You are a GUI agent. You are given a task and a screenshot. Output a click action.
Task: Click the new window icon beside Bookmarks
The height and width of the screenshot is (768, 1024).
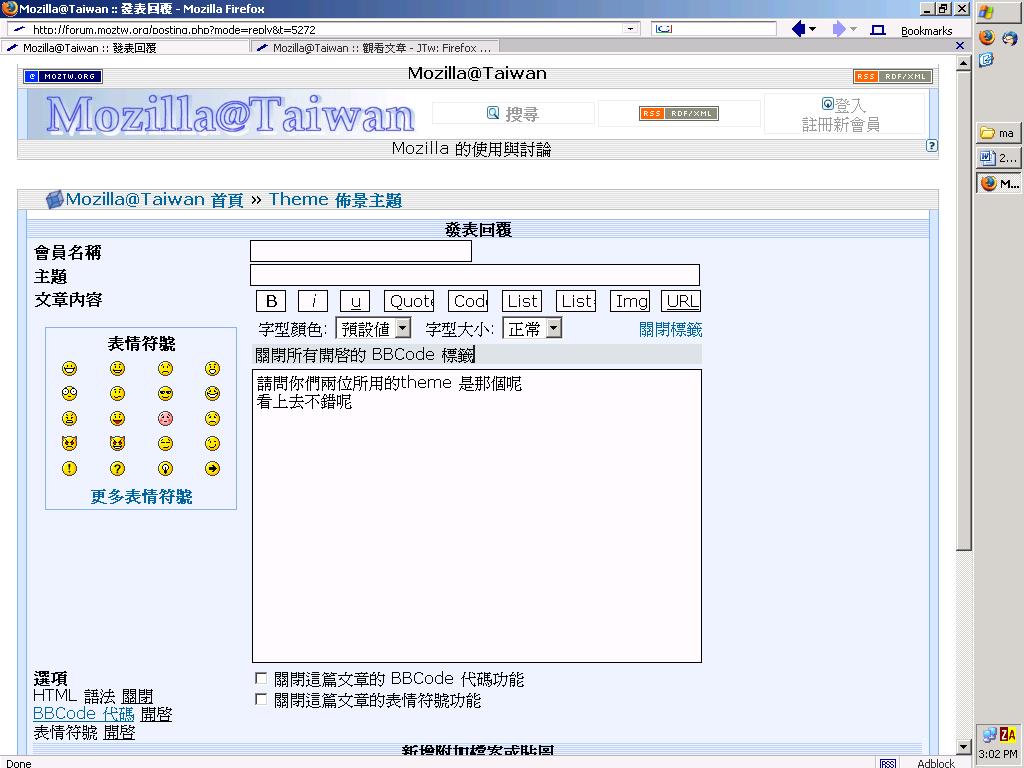878,30
